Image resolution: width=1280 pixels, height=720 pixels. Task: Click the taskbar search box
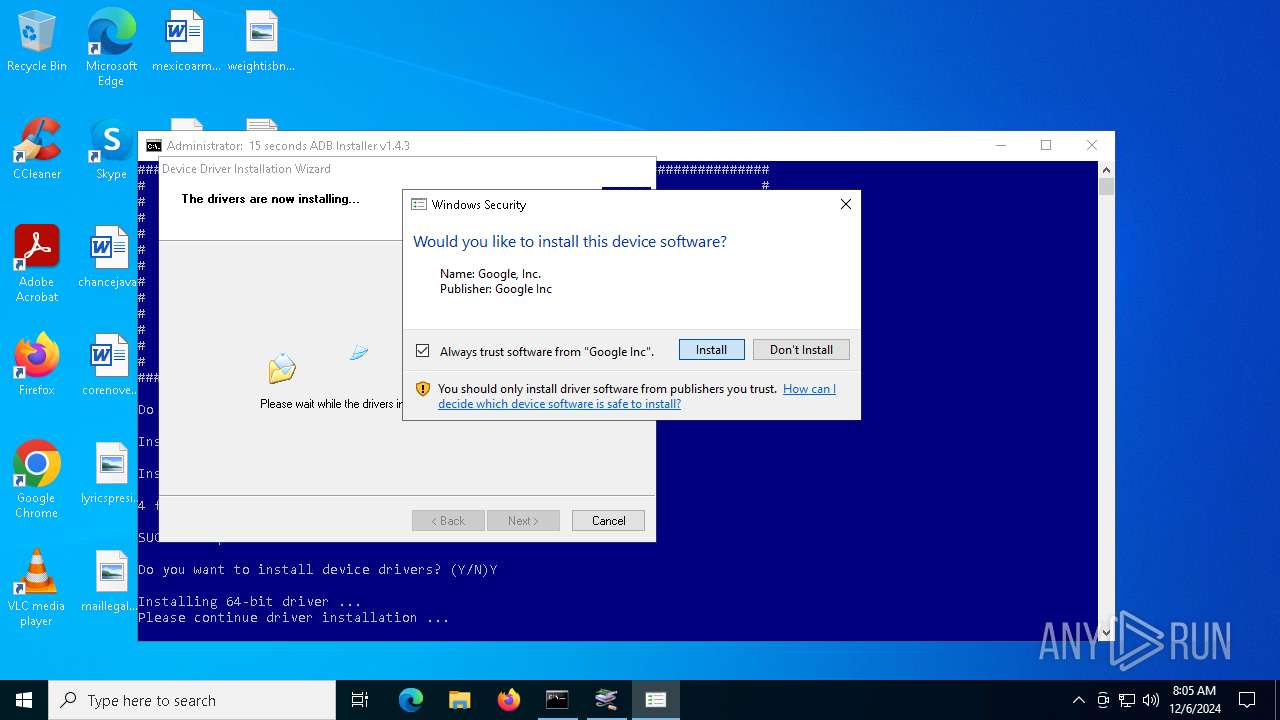pos(192,700)
